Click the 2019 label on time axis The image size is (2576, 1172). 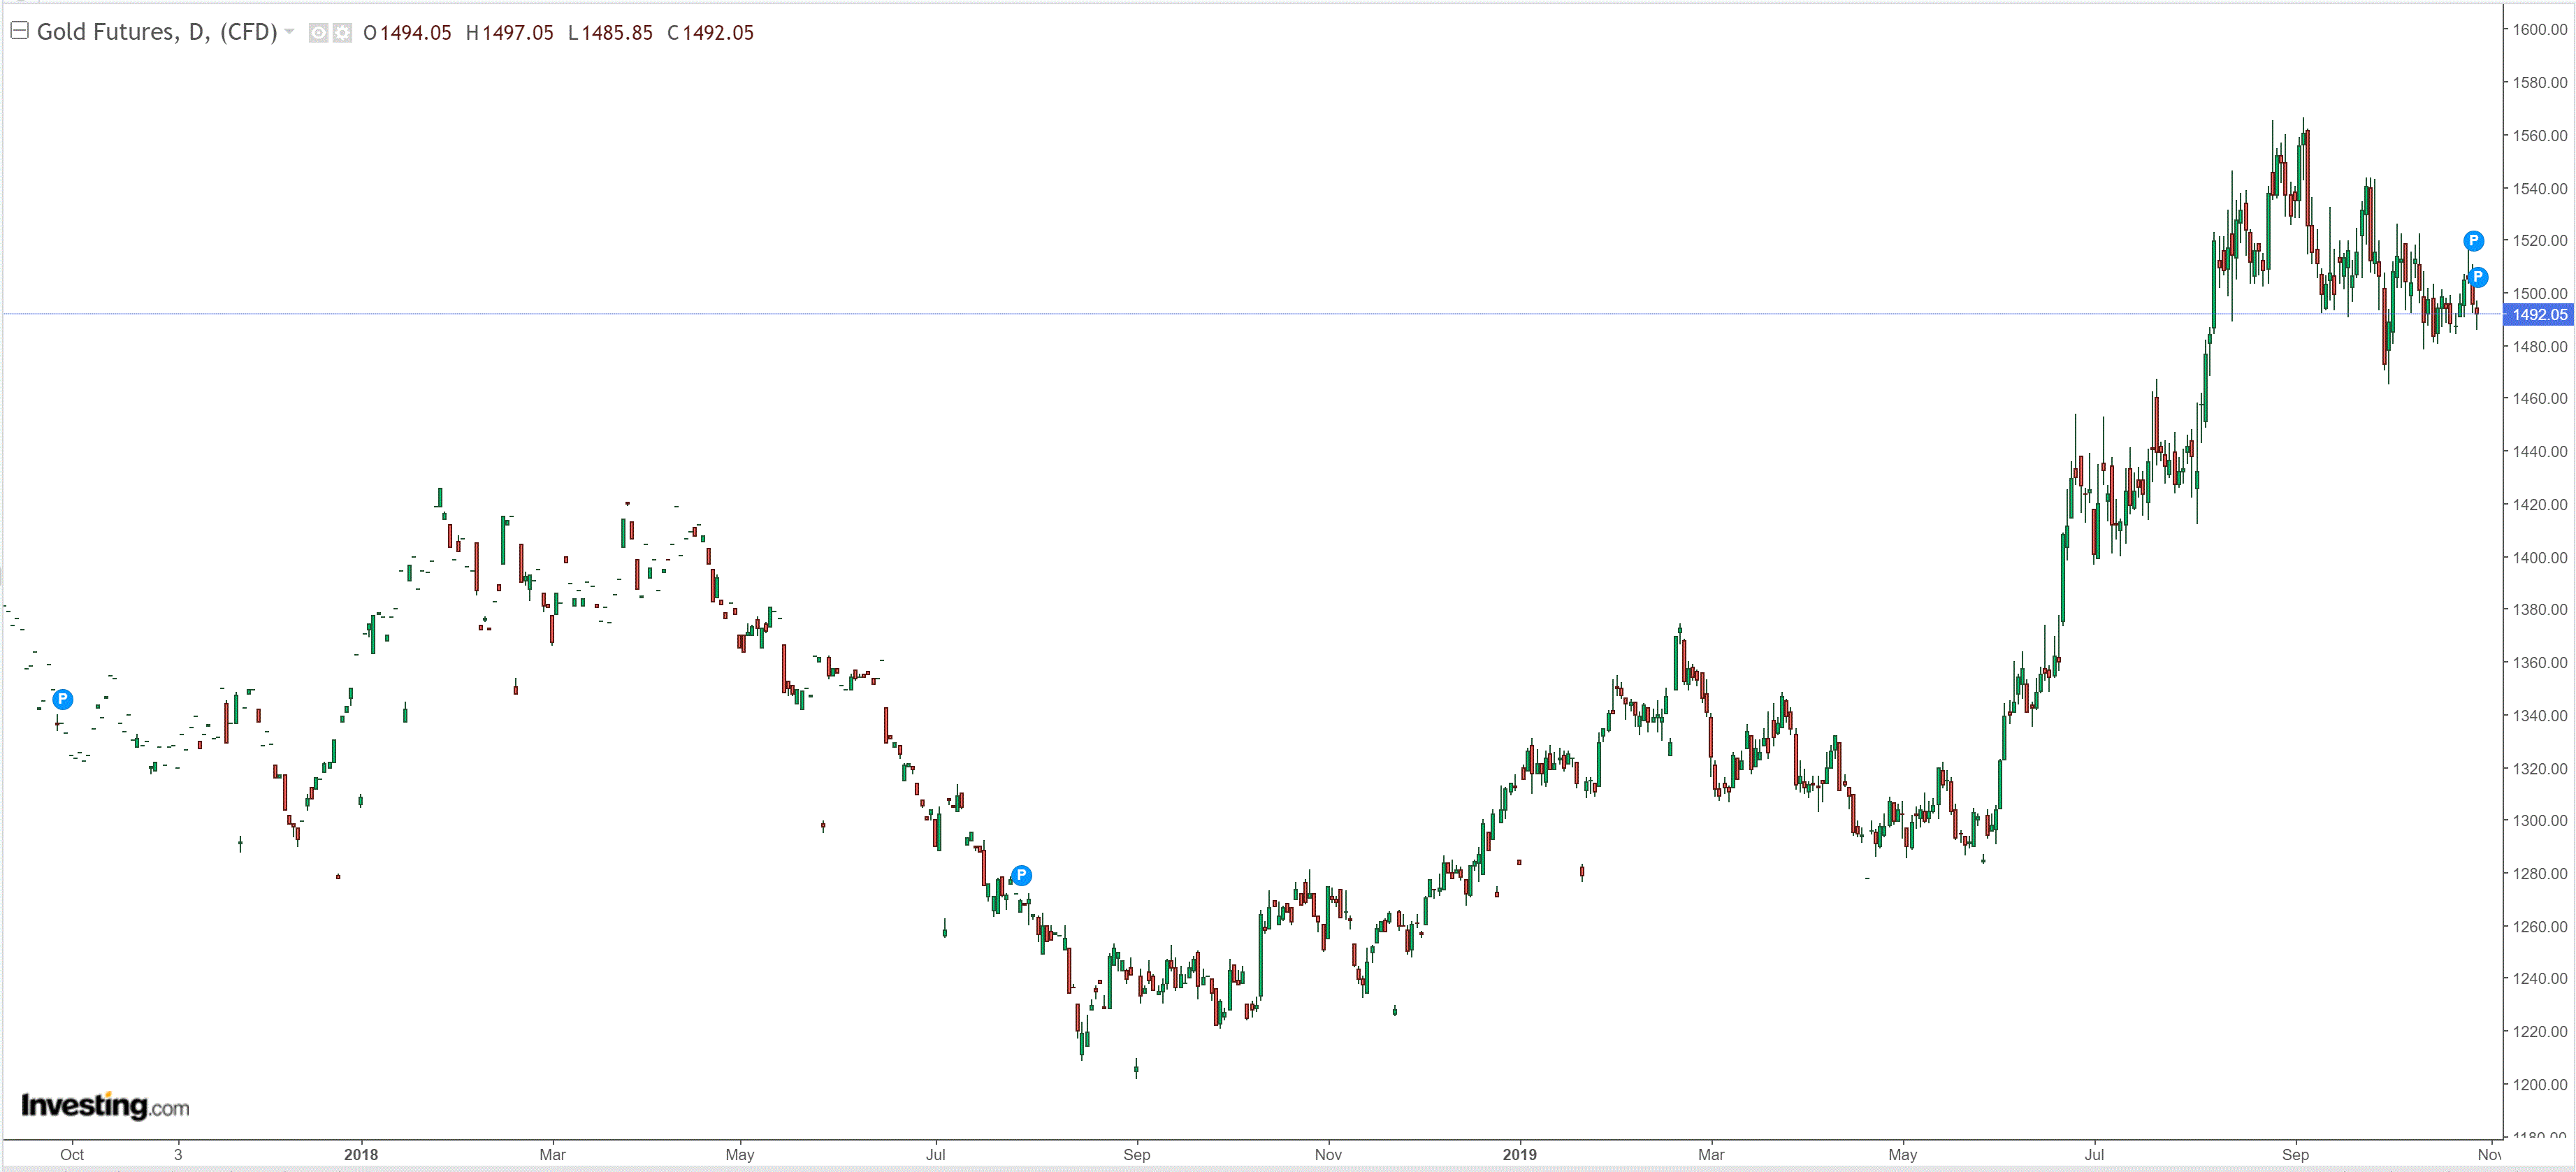1519,1154
